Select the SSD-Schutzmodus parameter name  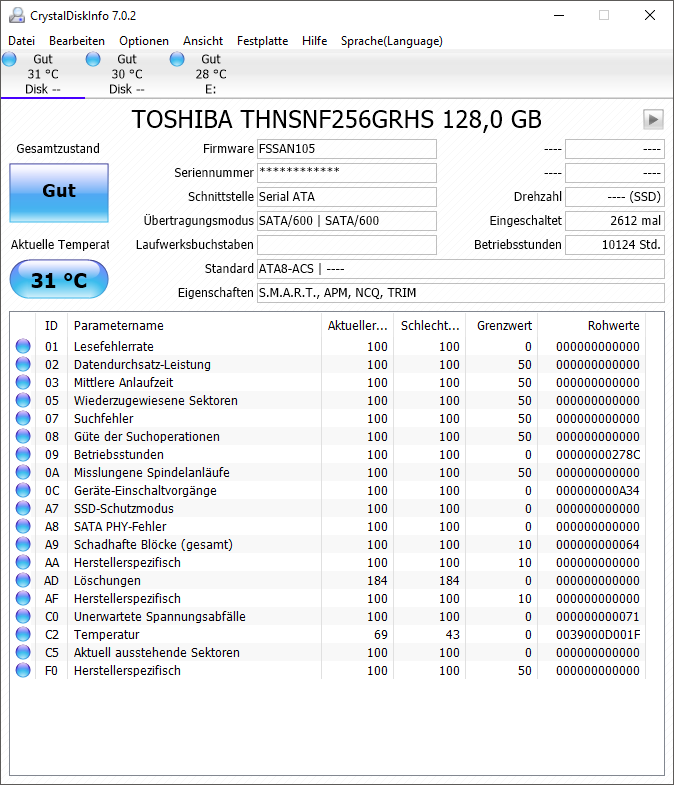pyautogui.click(x=124, y=509)
